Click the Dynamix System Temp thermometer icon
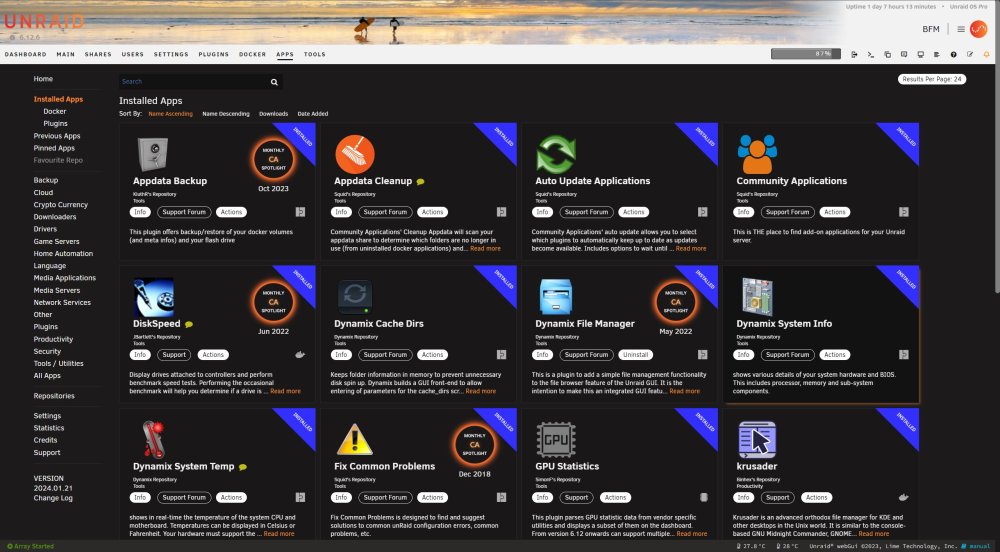Screen dimensions: 1000x552 [x=153, y=440]
